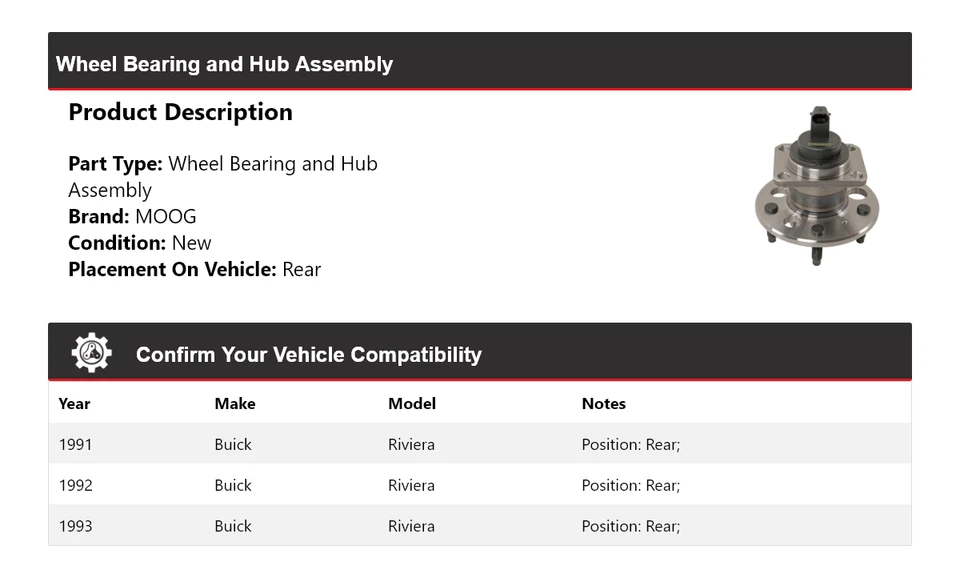Image resolution: width=960 pixels, height=578 pixels.
Task: Click the Make column header
Action: [x=234, y=404]
